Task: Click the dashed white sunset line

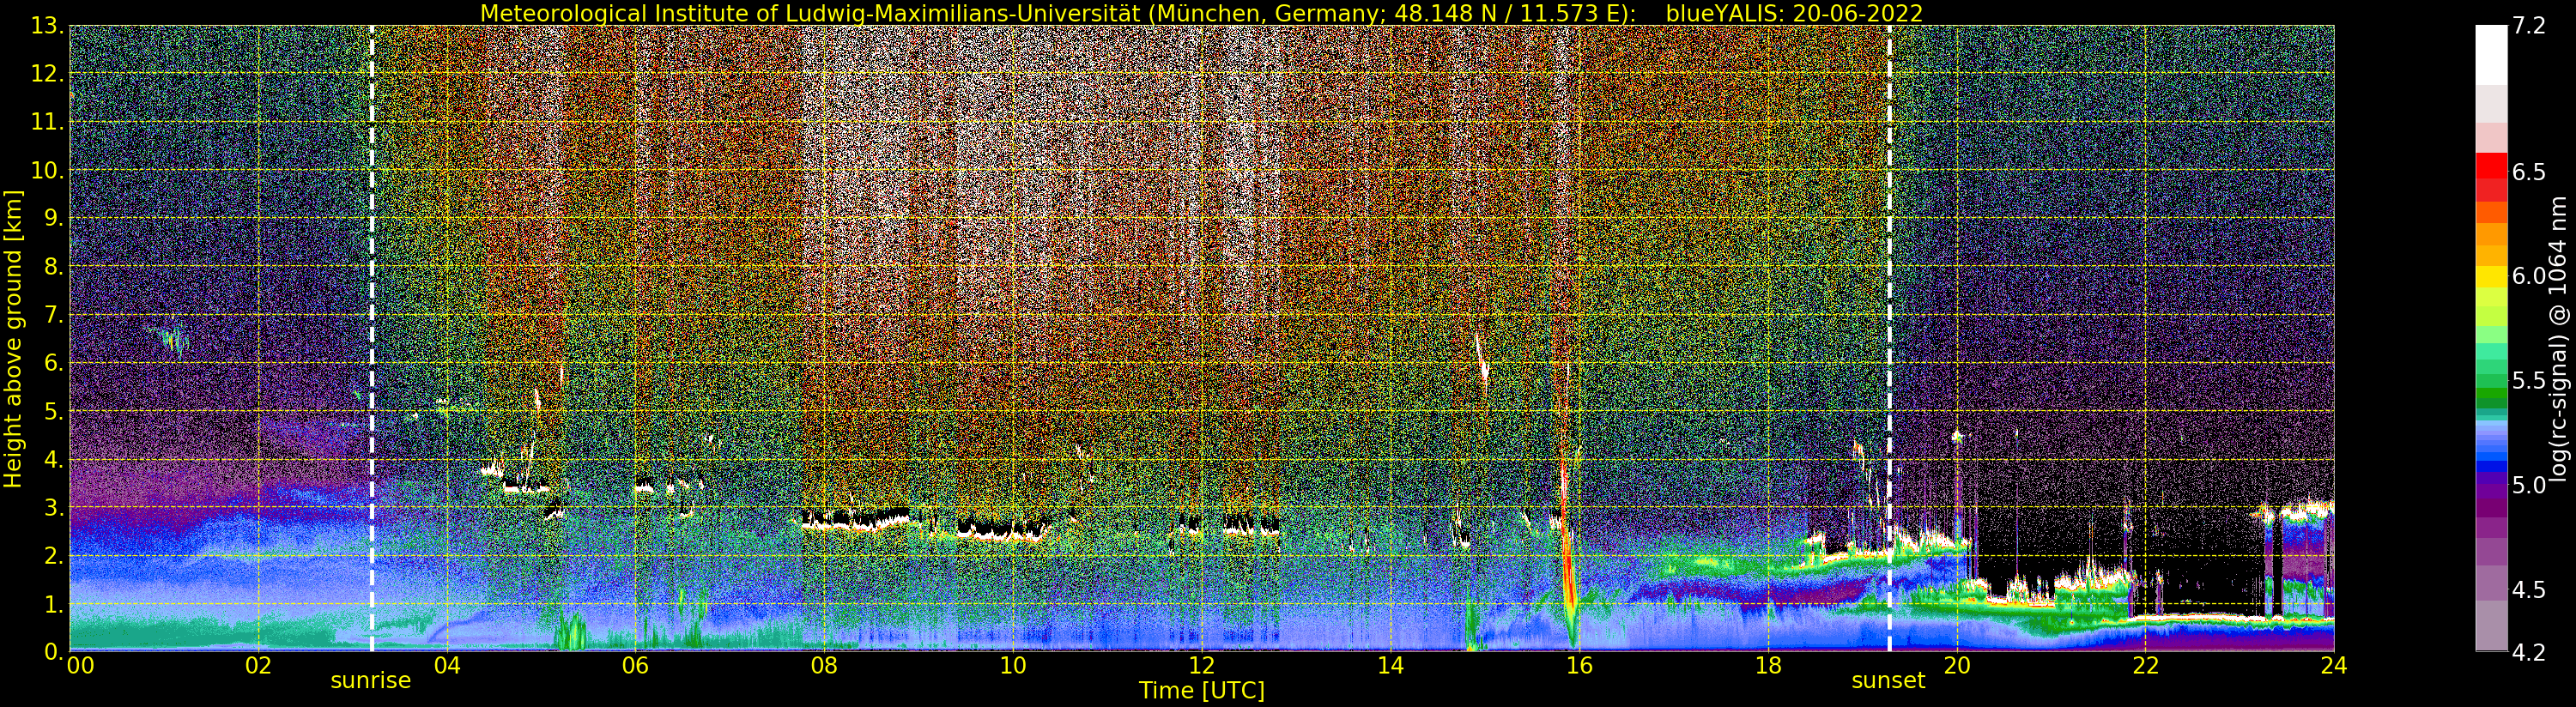Action: tap(1889, 339)
